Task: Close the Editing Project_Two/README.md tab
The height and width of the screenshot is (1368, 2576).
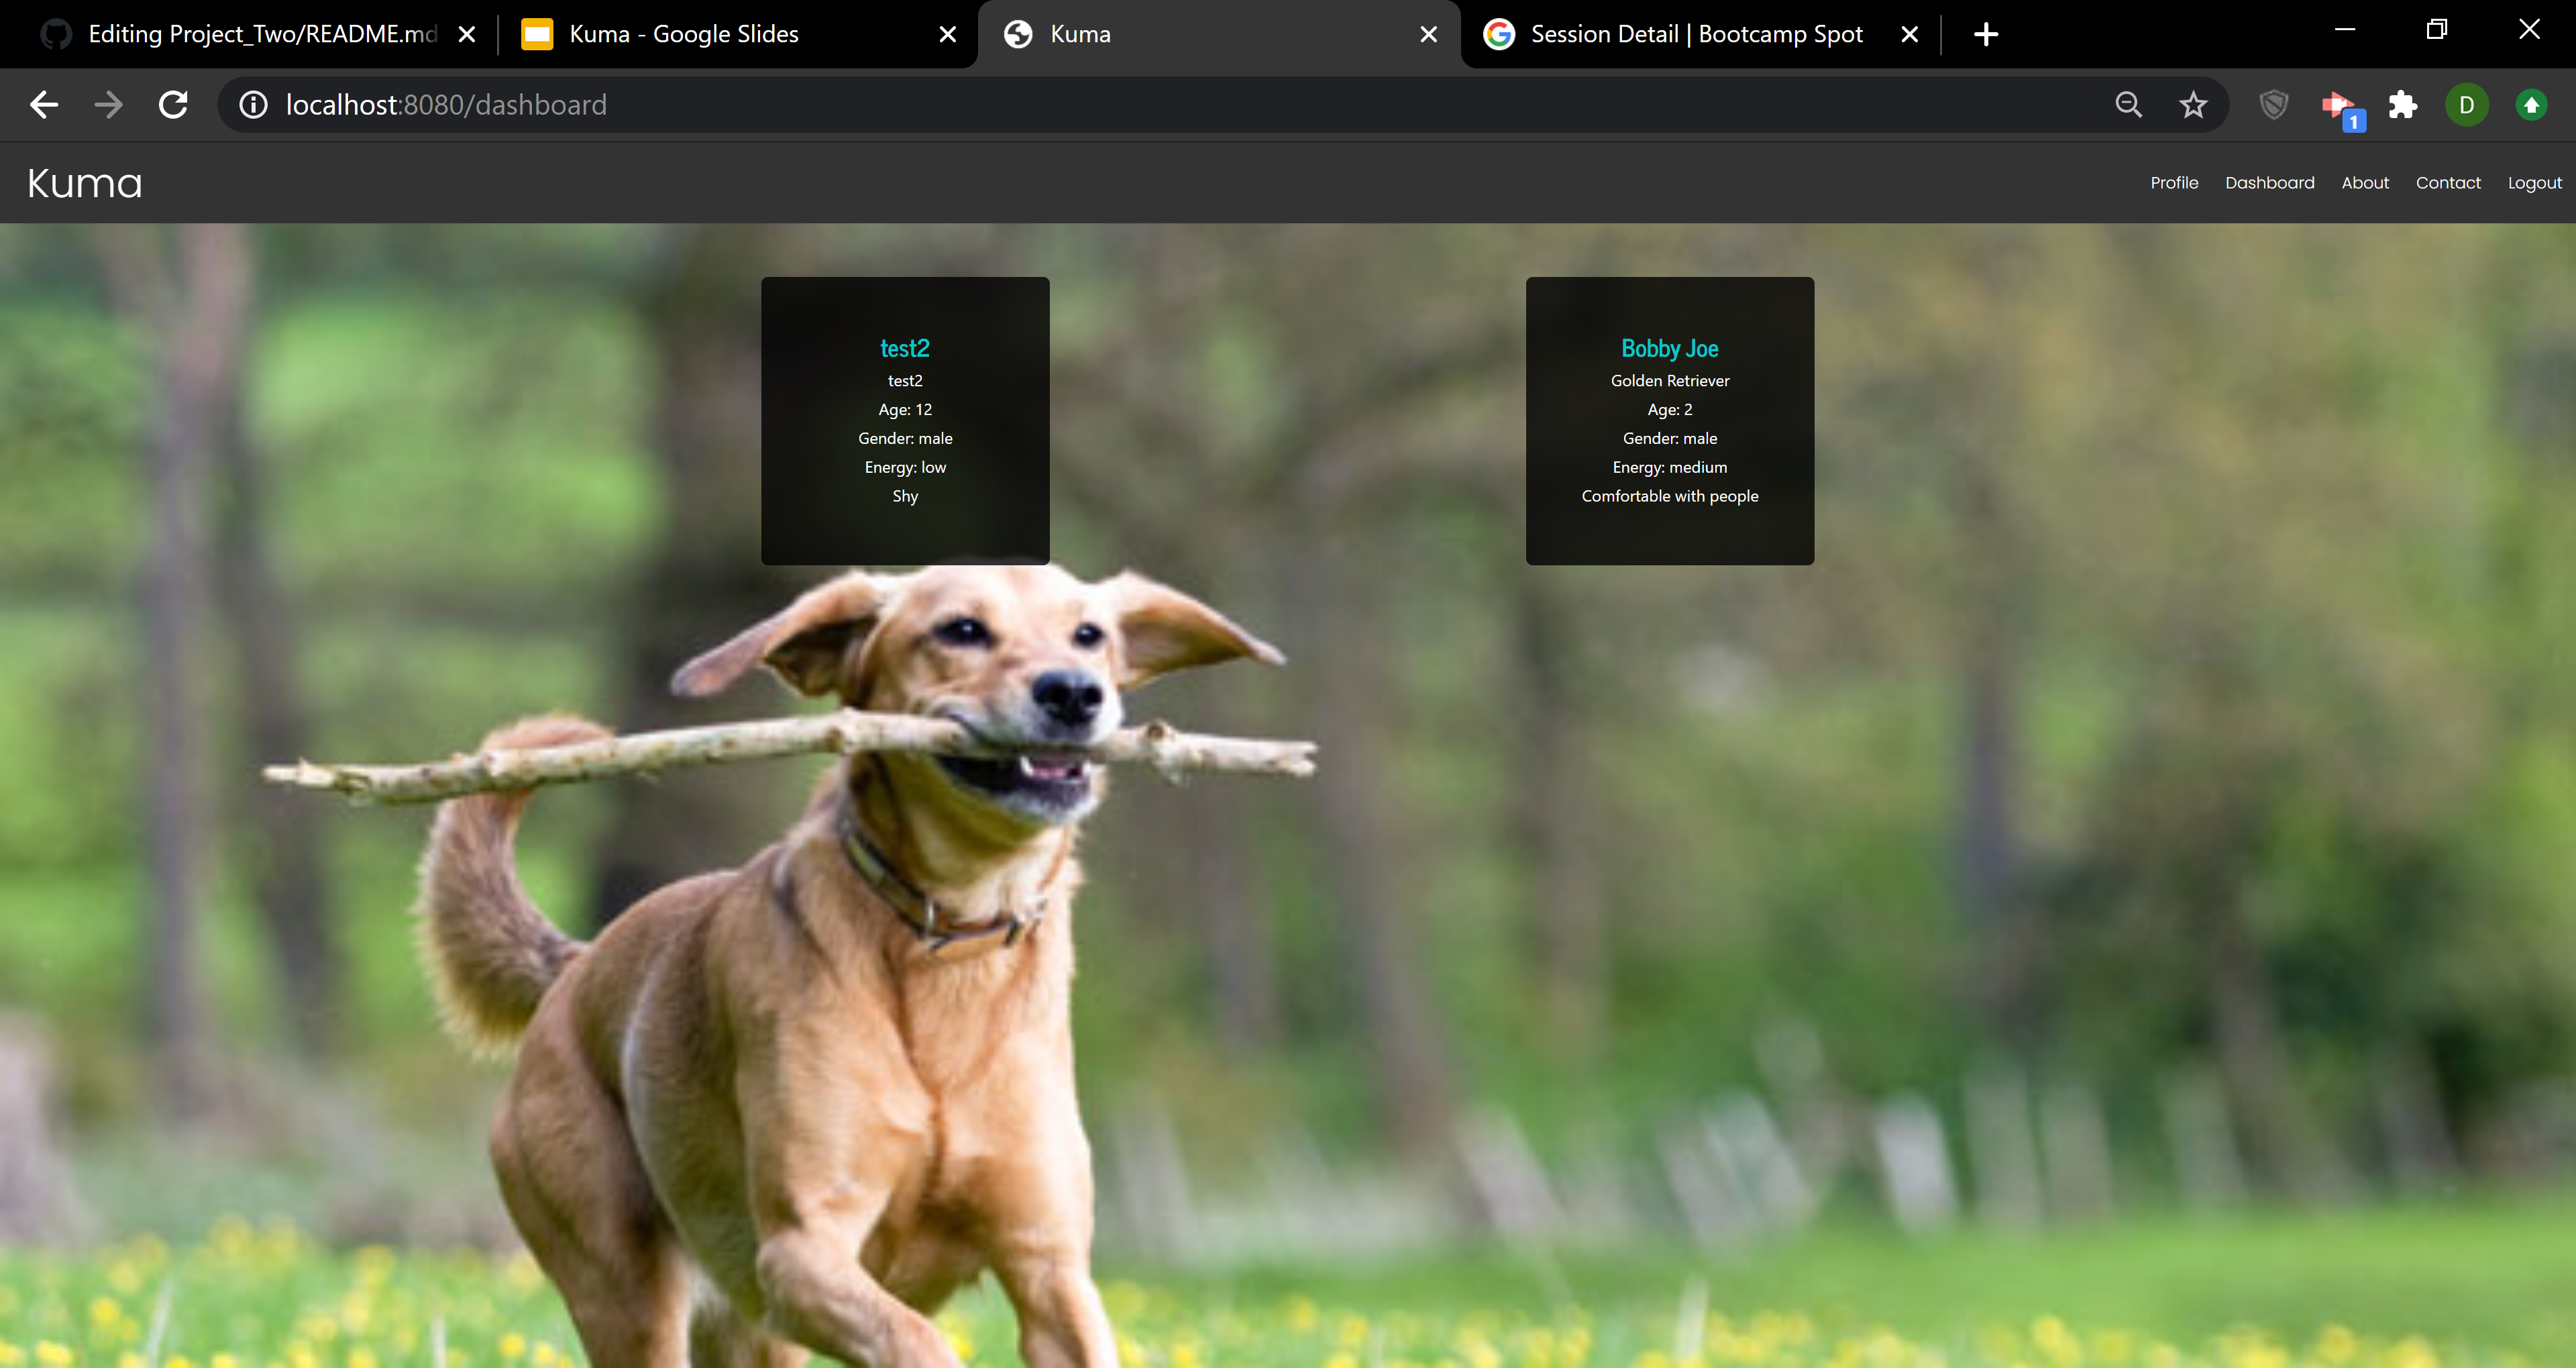Action: click(x=467, y=34)
